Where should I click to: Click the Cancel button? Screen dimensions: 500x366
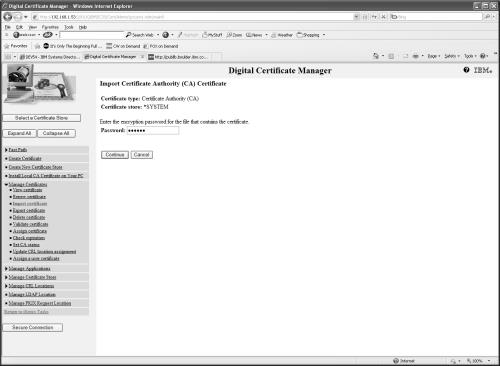pos(142,155)
